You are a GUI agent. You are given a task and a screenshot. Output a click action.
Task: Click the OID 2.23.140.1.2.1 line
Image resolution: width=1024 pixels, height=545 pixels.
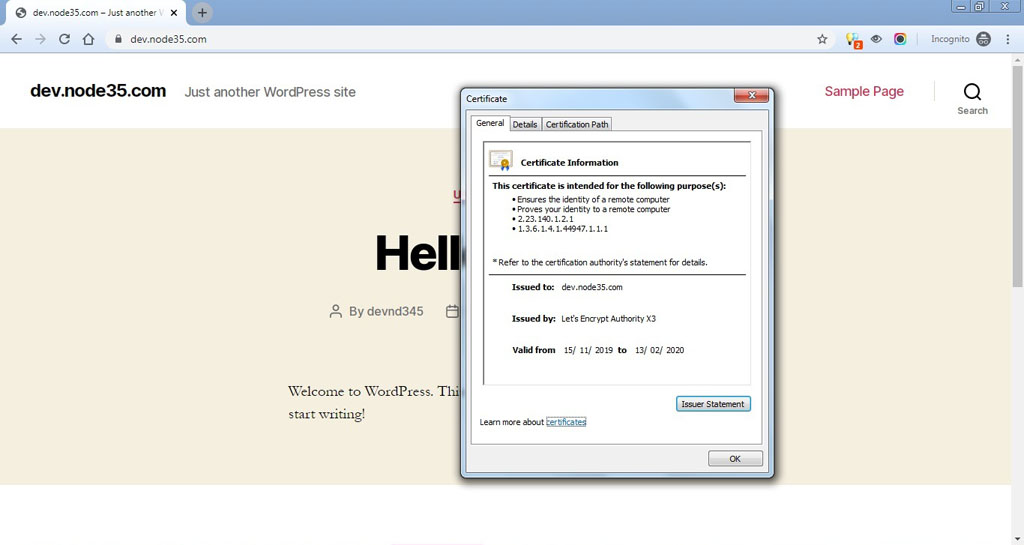point(545,219)
